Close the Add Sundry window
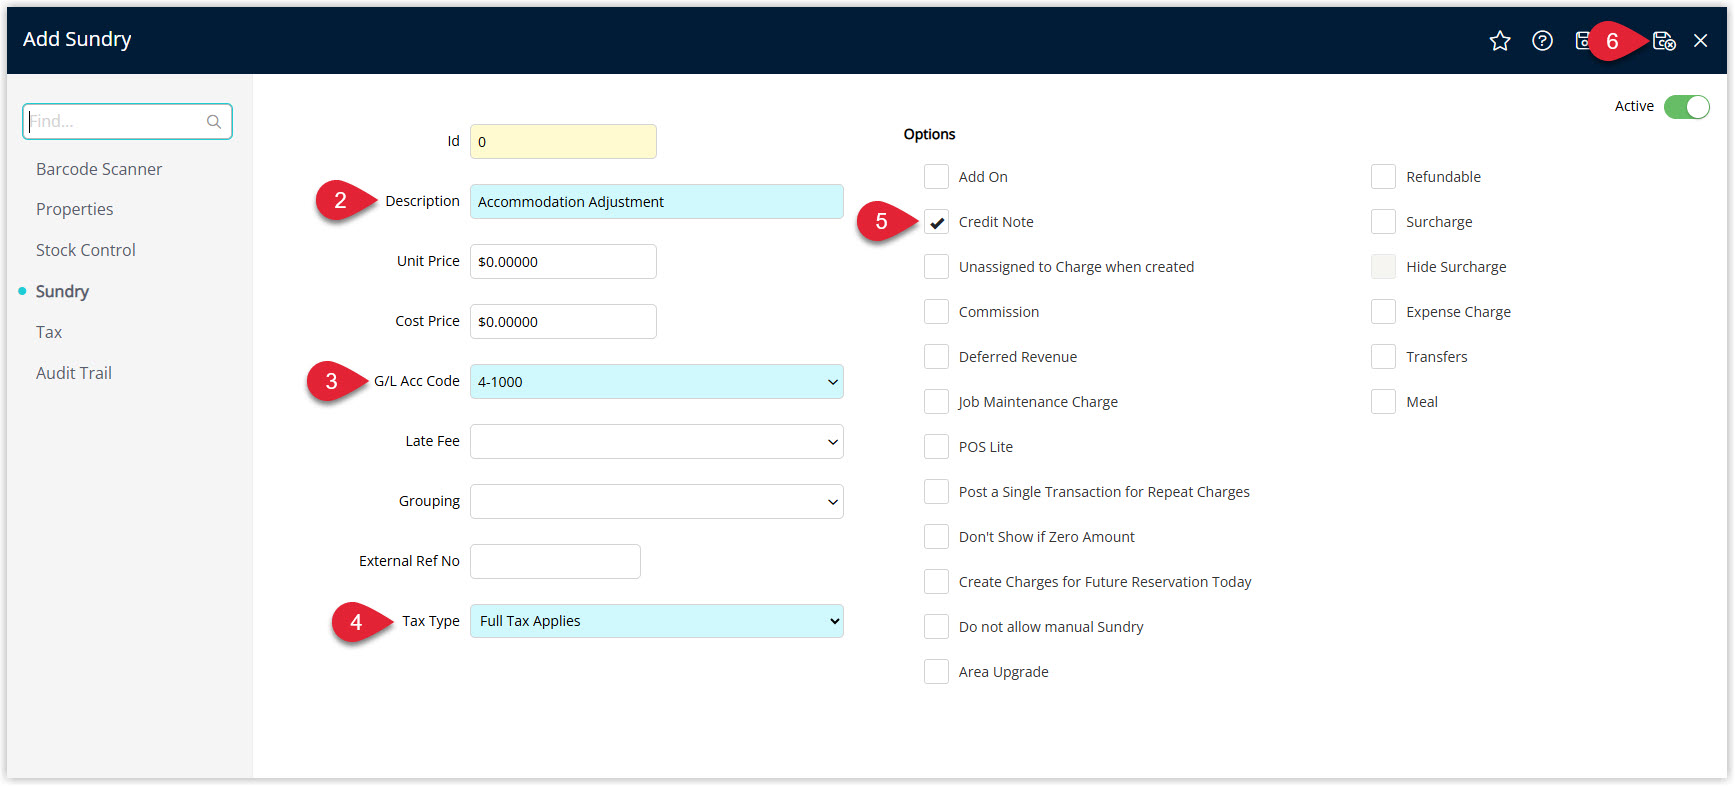 [1700, 41]
